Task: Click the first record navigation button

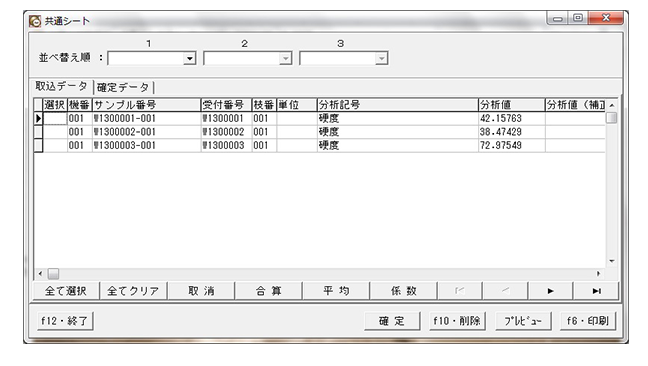Action: [x=460, y=291]
